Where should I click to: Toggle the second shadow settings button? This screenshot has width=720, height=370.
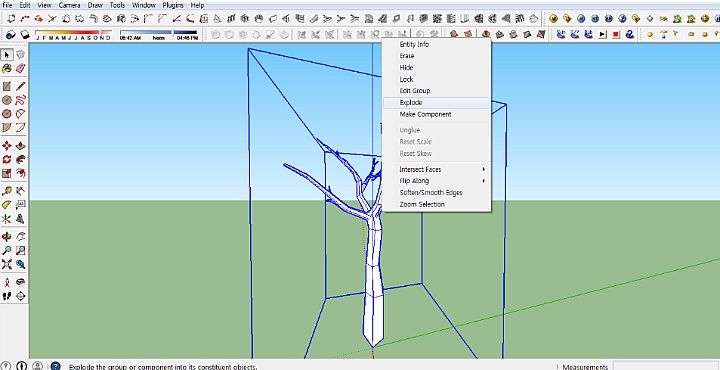pyautogui.click(x=25, y=34)
